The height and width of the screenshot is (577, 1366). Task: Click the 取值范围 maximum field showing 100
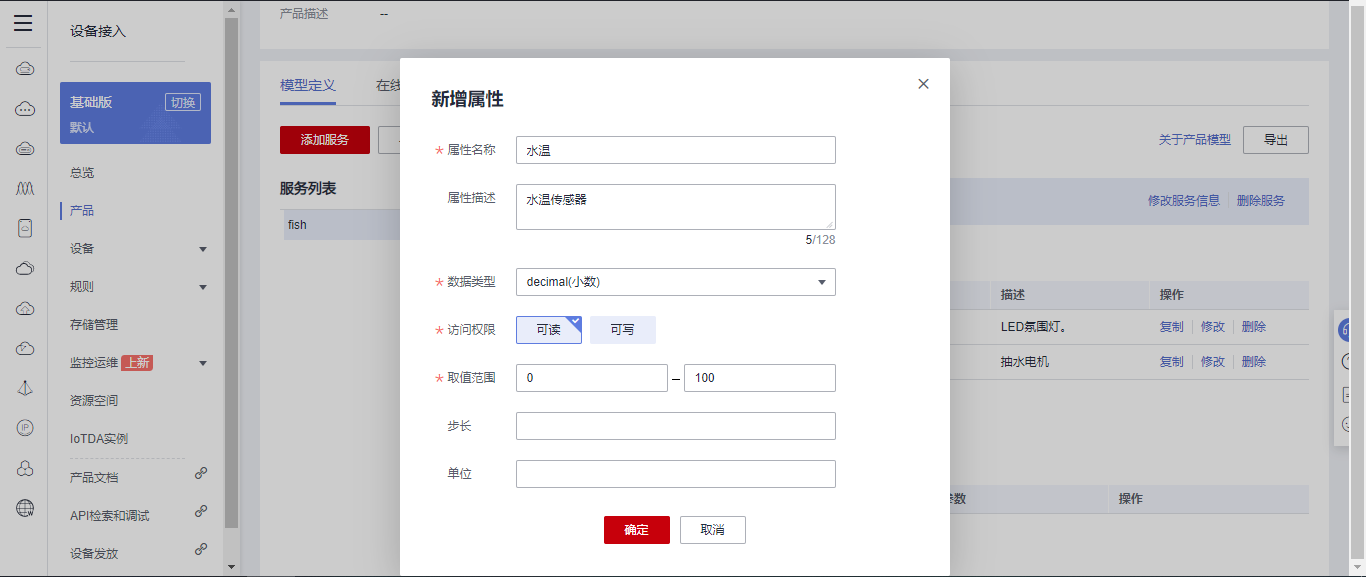pos(760,378)
